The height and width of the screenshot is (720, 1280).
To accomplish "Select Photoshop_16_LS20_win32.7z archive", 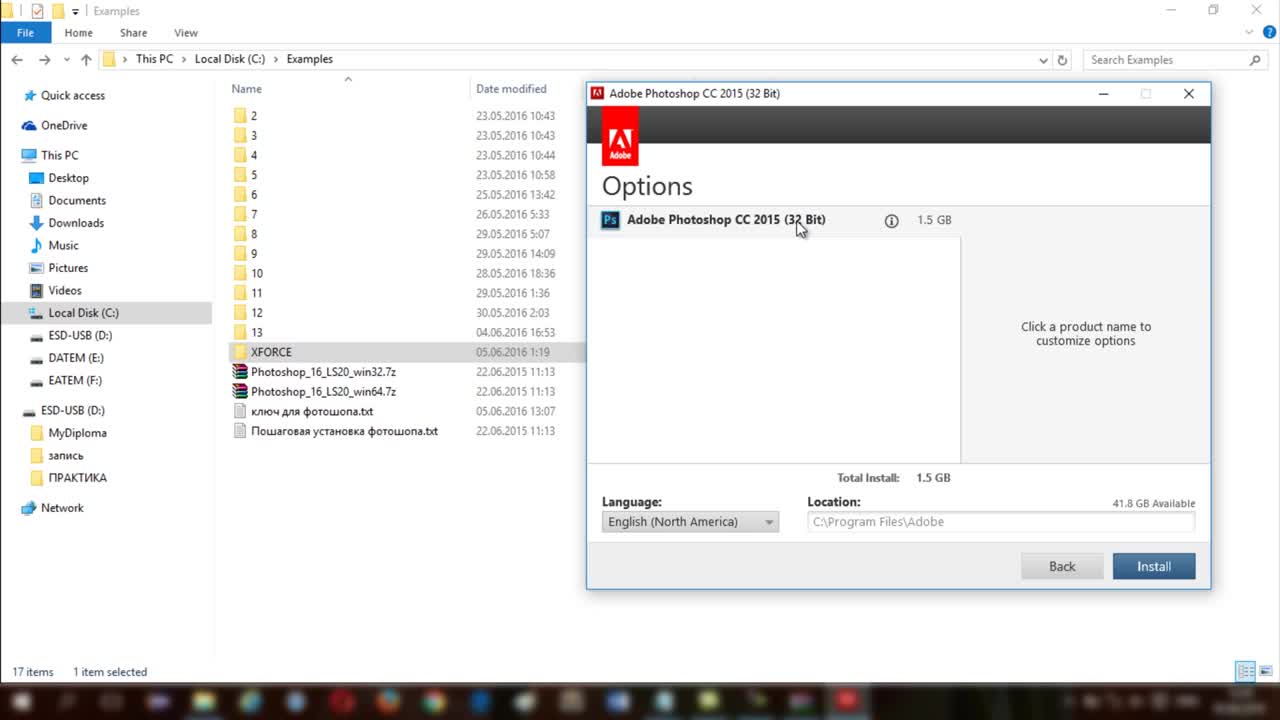I will 323,372.
